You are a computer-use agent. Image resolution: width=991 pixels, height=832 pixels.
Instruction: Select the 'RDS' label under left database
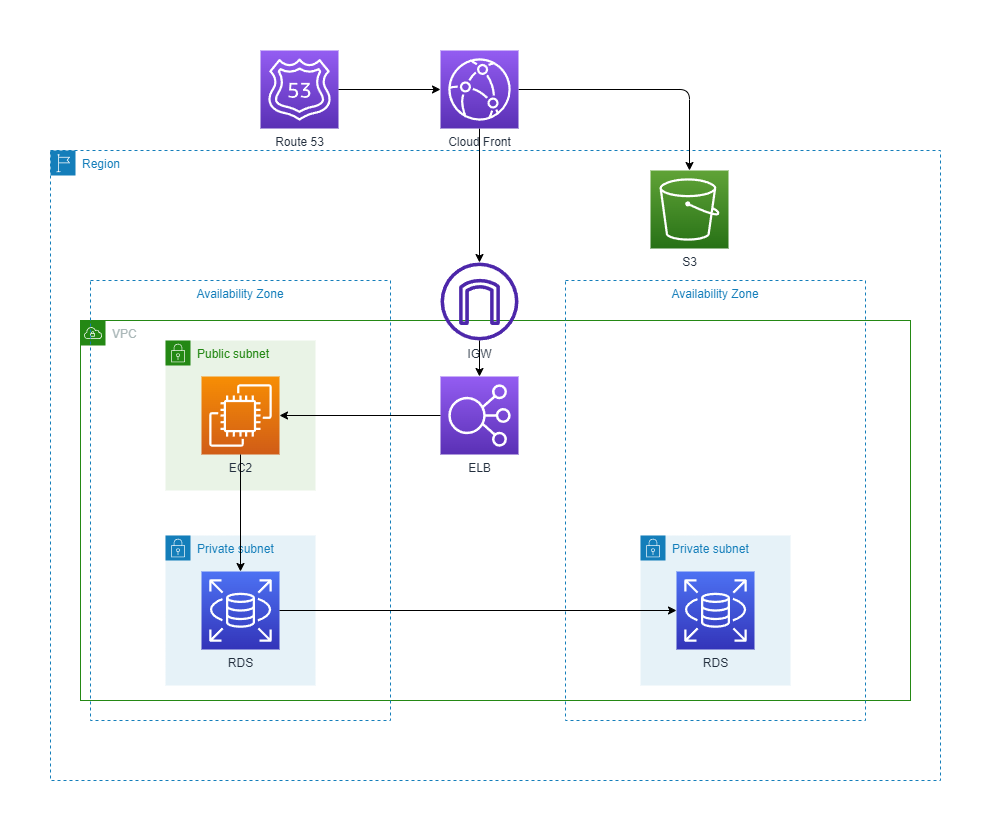coord(240,663)
